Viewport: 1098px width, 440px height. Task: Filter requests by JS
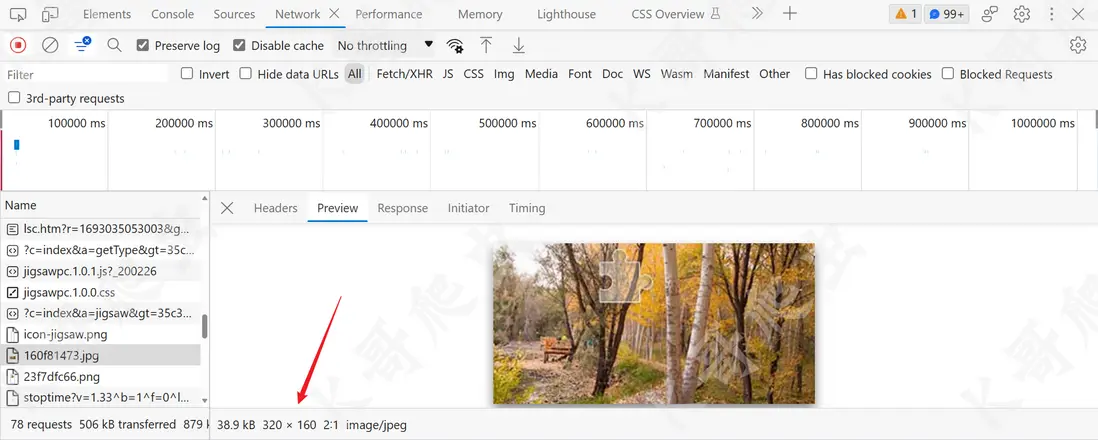click(448, 74)
